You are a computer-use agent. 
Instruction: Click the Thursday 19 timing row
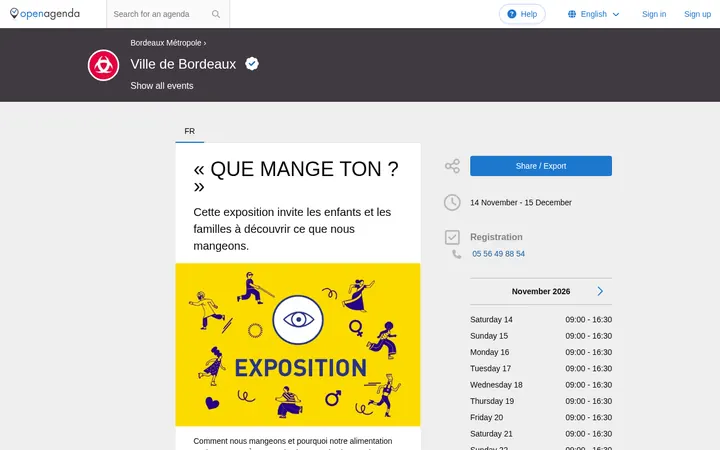pos(541,401)
